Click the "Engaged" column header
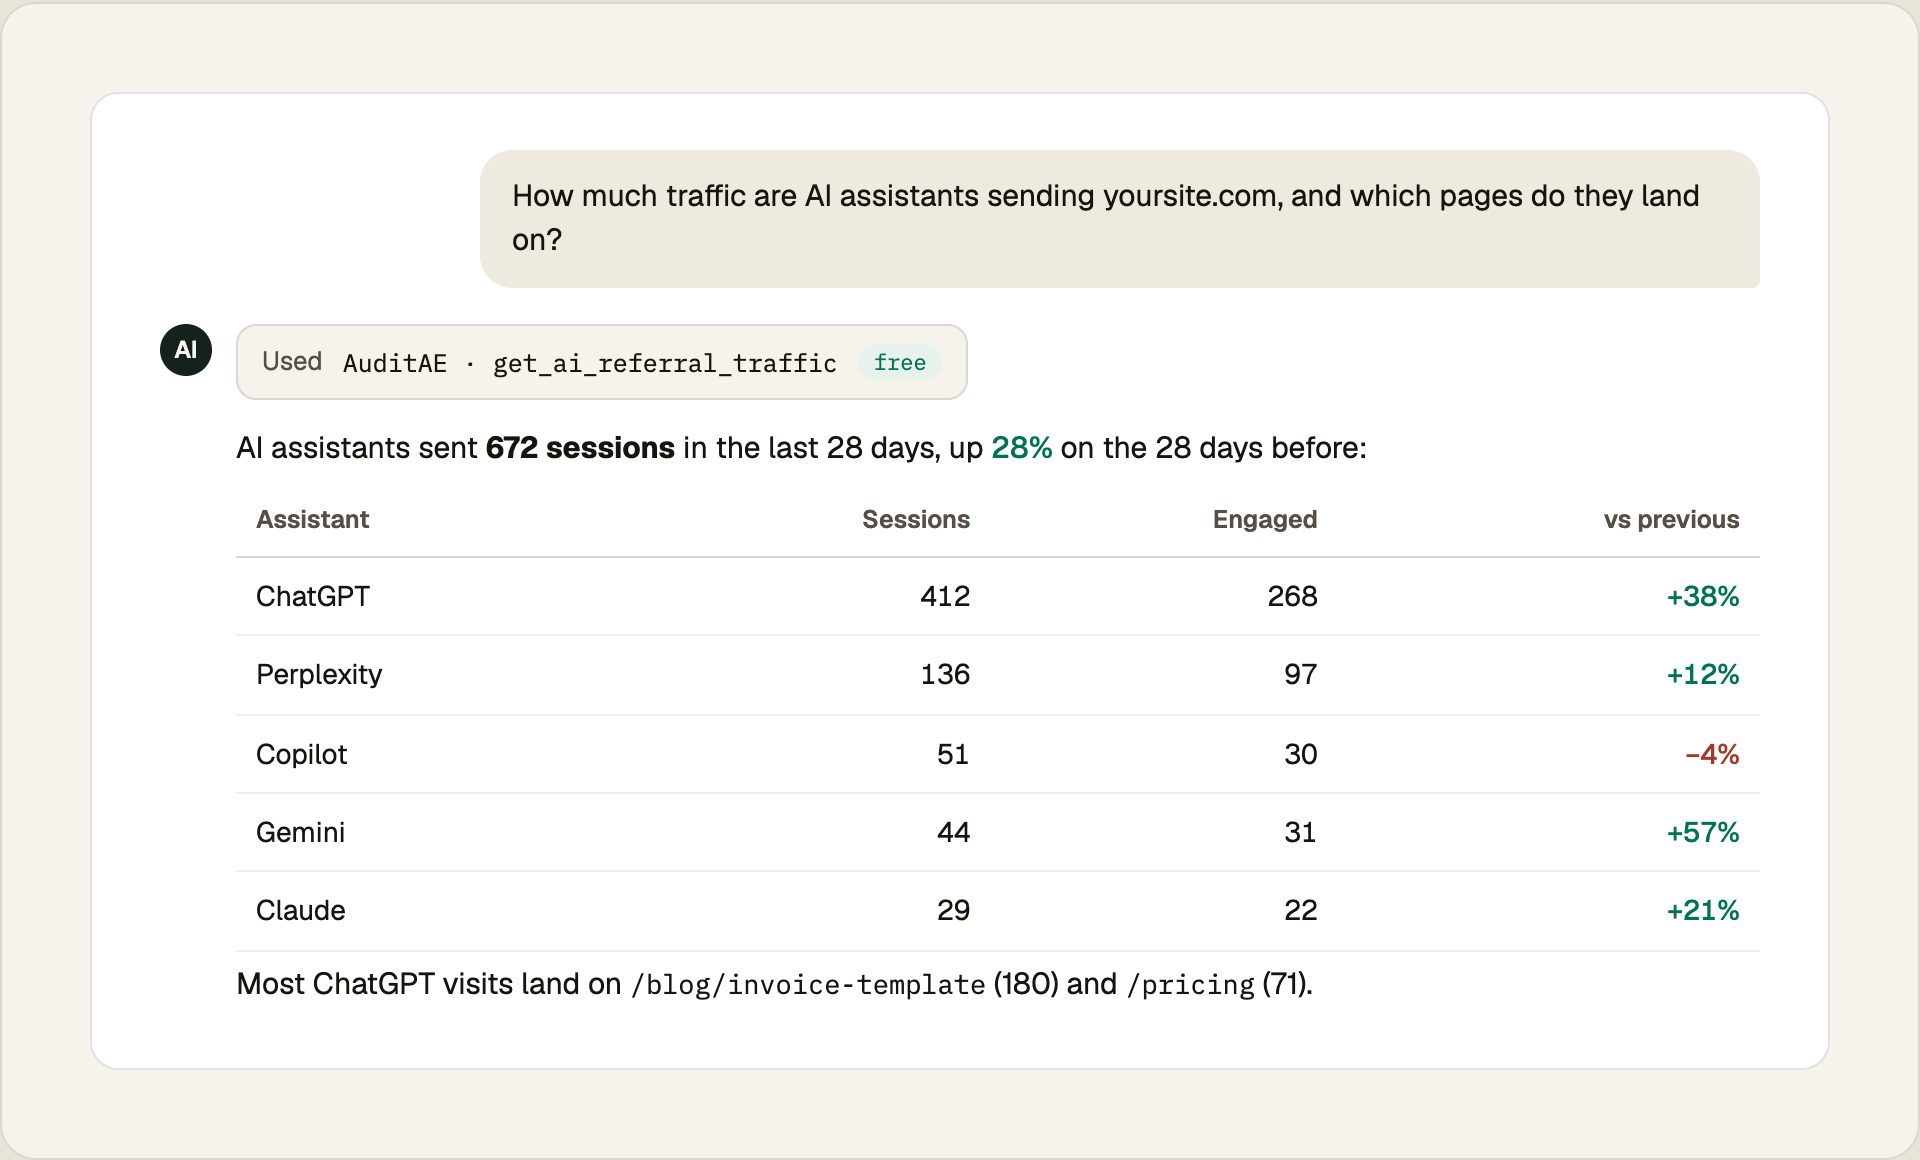The height and width of the screenshot is (1160, 1920). point(1265,520)
